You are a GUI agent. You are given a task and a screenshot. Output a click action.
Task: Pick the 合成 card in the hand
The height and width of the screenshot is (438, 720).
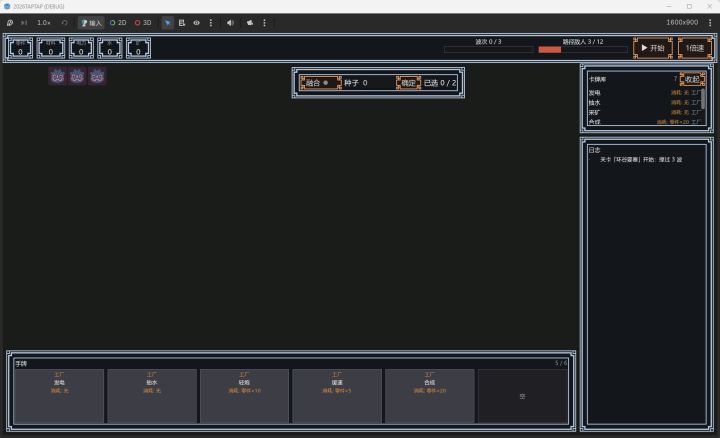tap(430, 396)
